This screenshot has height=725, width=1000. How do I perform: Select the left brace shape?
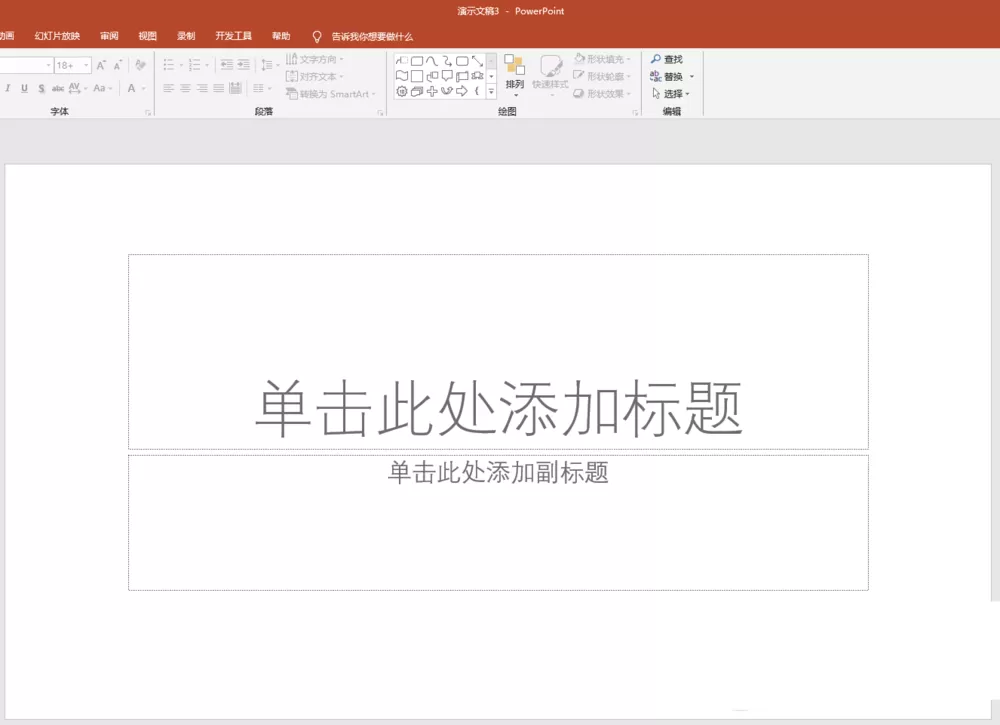[x=477, y=91]
